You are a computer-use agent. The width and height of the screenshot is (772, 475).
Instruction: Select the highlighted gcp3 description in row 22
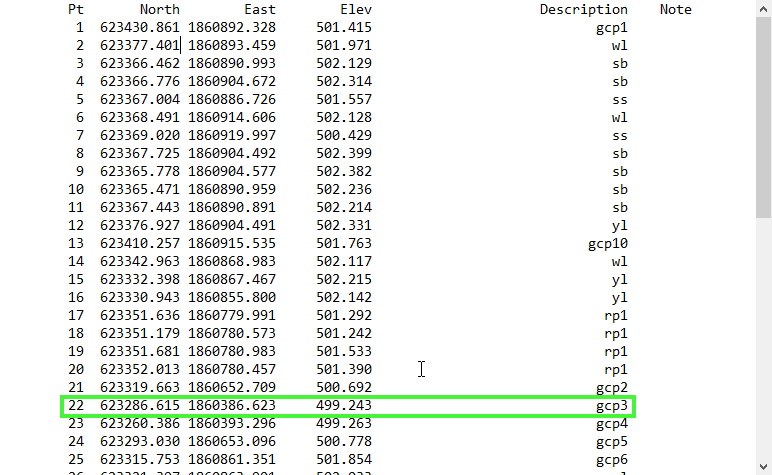(x=611, y=406)
